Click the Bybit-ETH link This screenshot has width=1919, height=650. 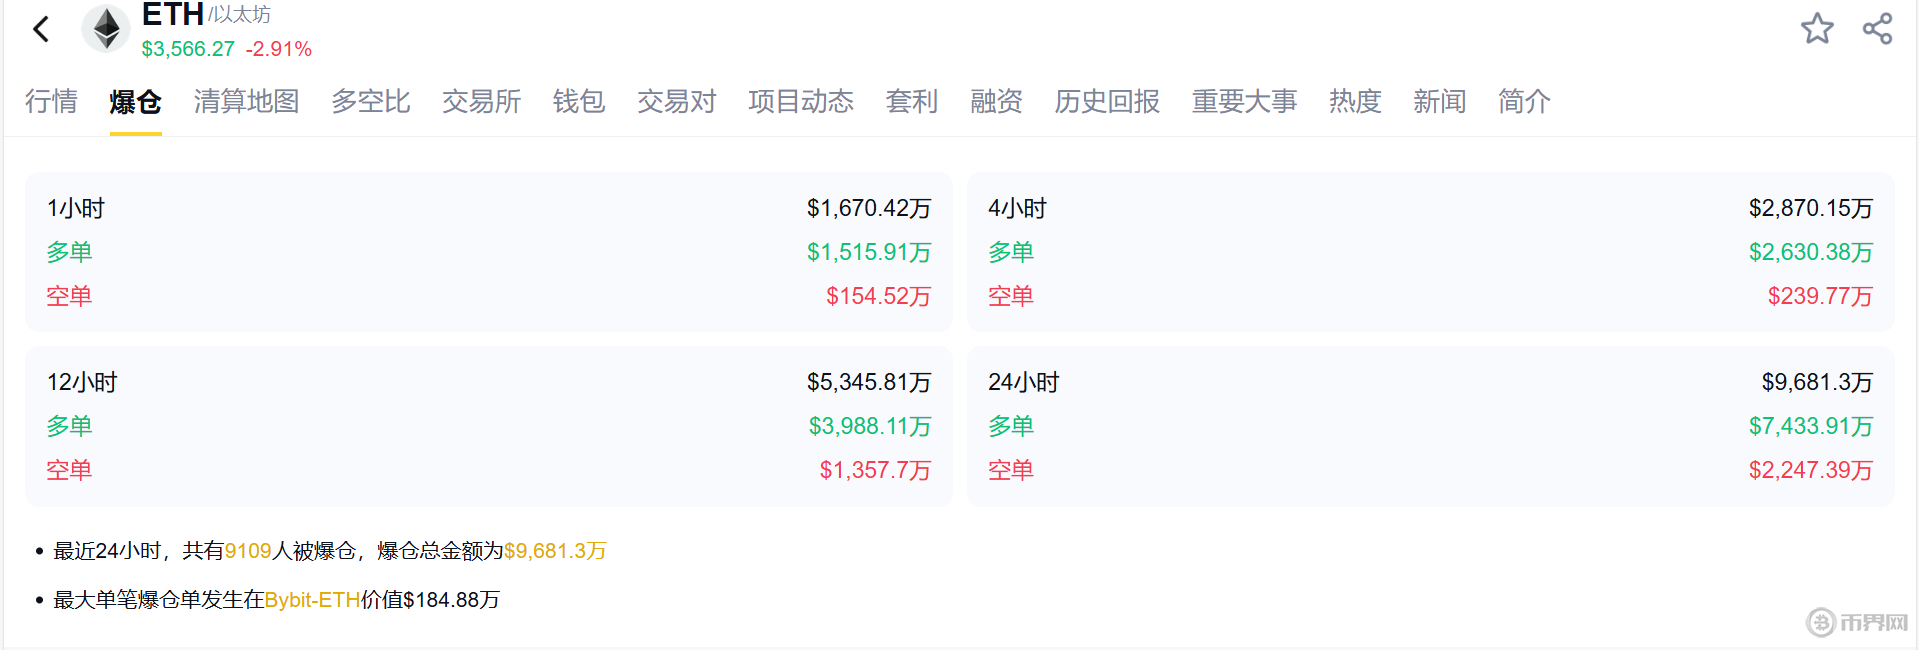312,600
